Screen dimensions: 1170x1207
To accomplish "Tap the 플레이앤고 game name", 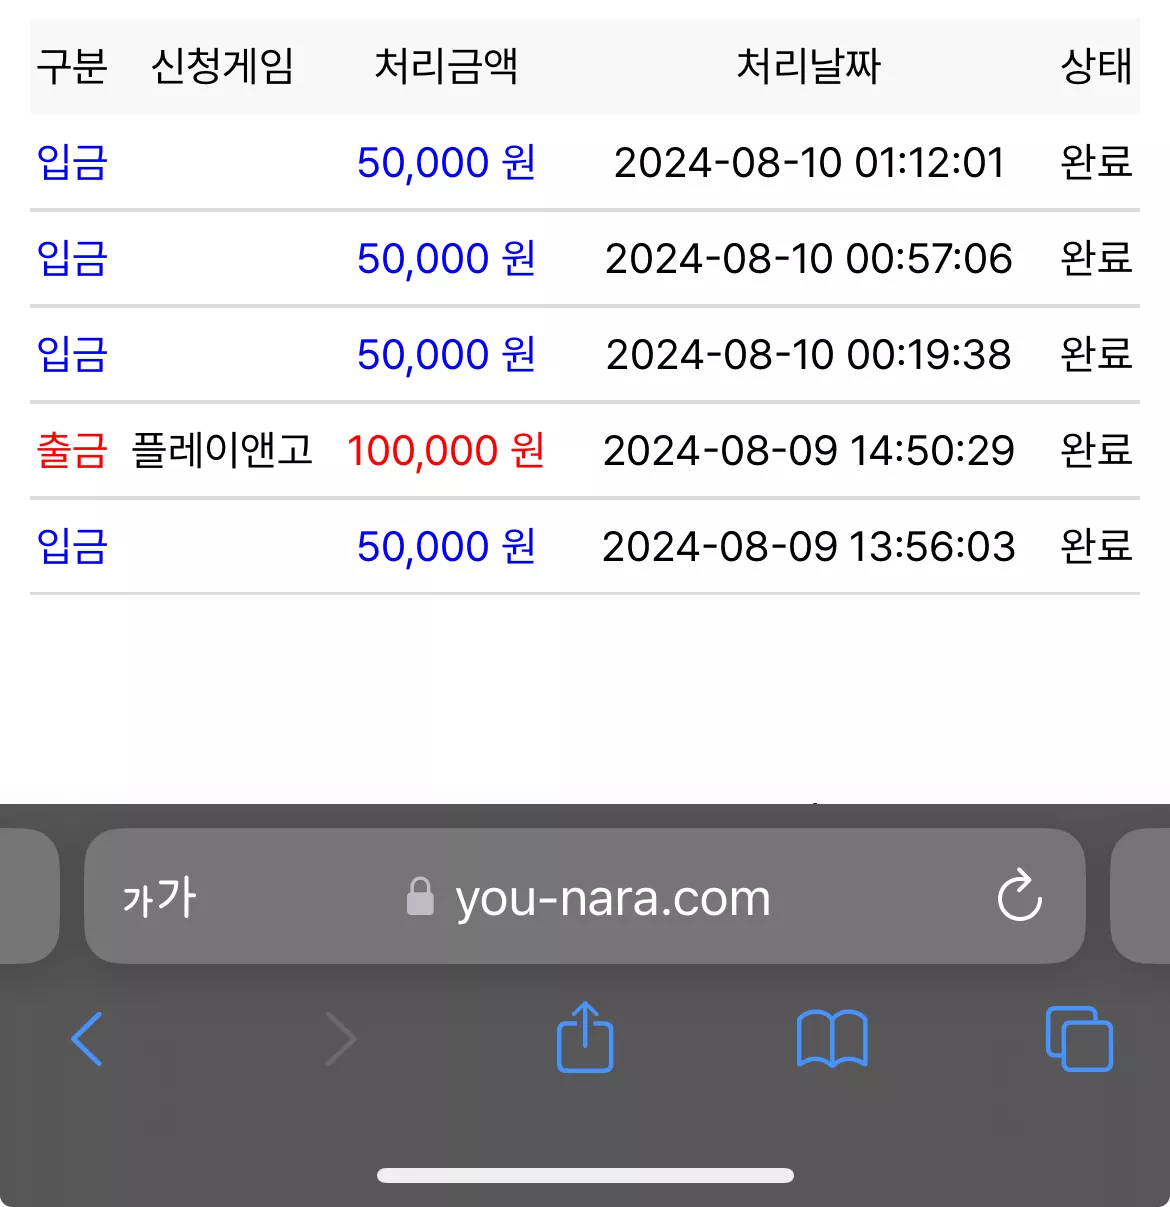I will pos(222,450).
